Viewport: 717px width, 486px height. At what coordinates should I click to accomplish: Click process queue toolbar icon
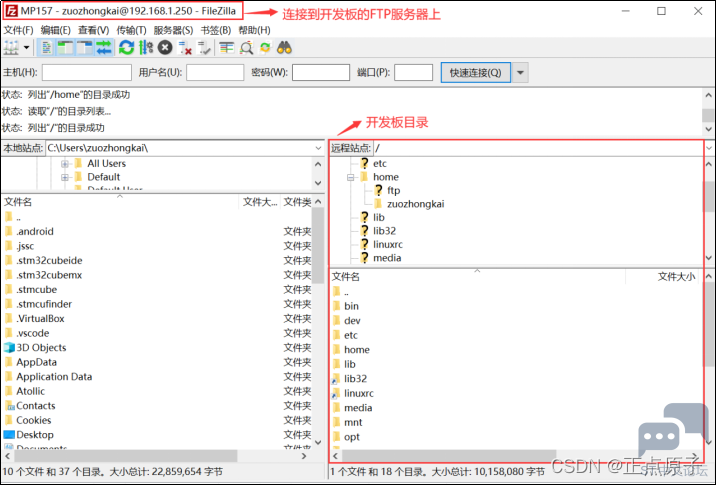[x=146, y=48]
